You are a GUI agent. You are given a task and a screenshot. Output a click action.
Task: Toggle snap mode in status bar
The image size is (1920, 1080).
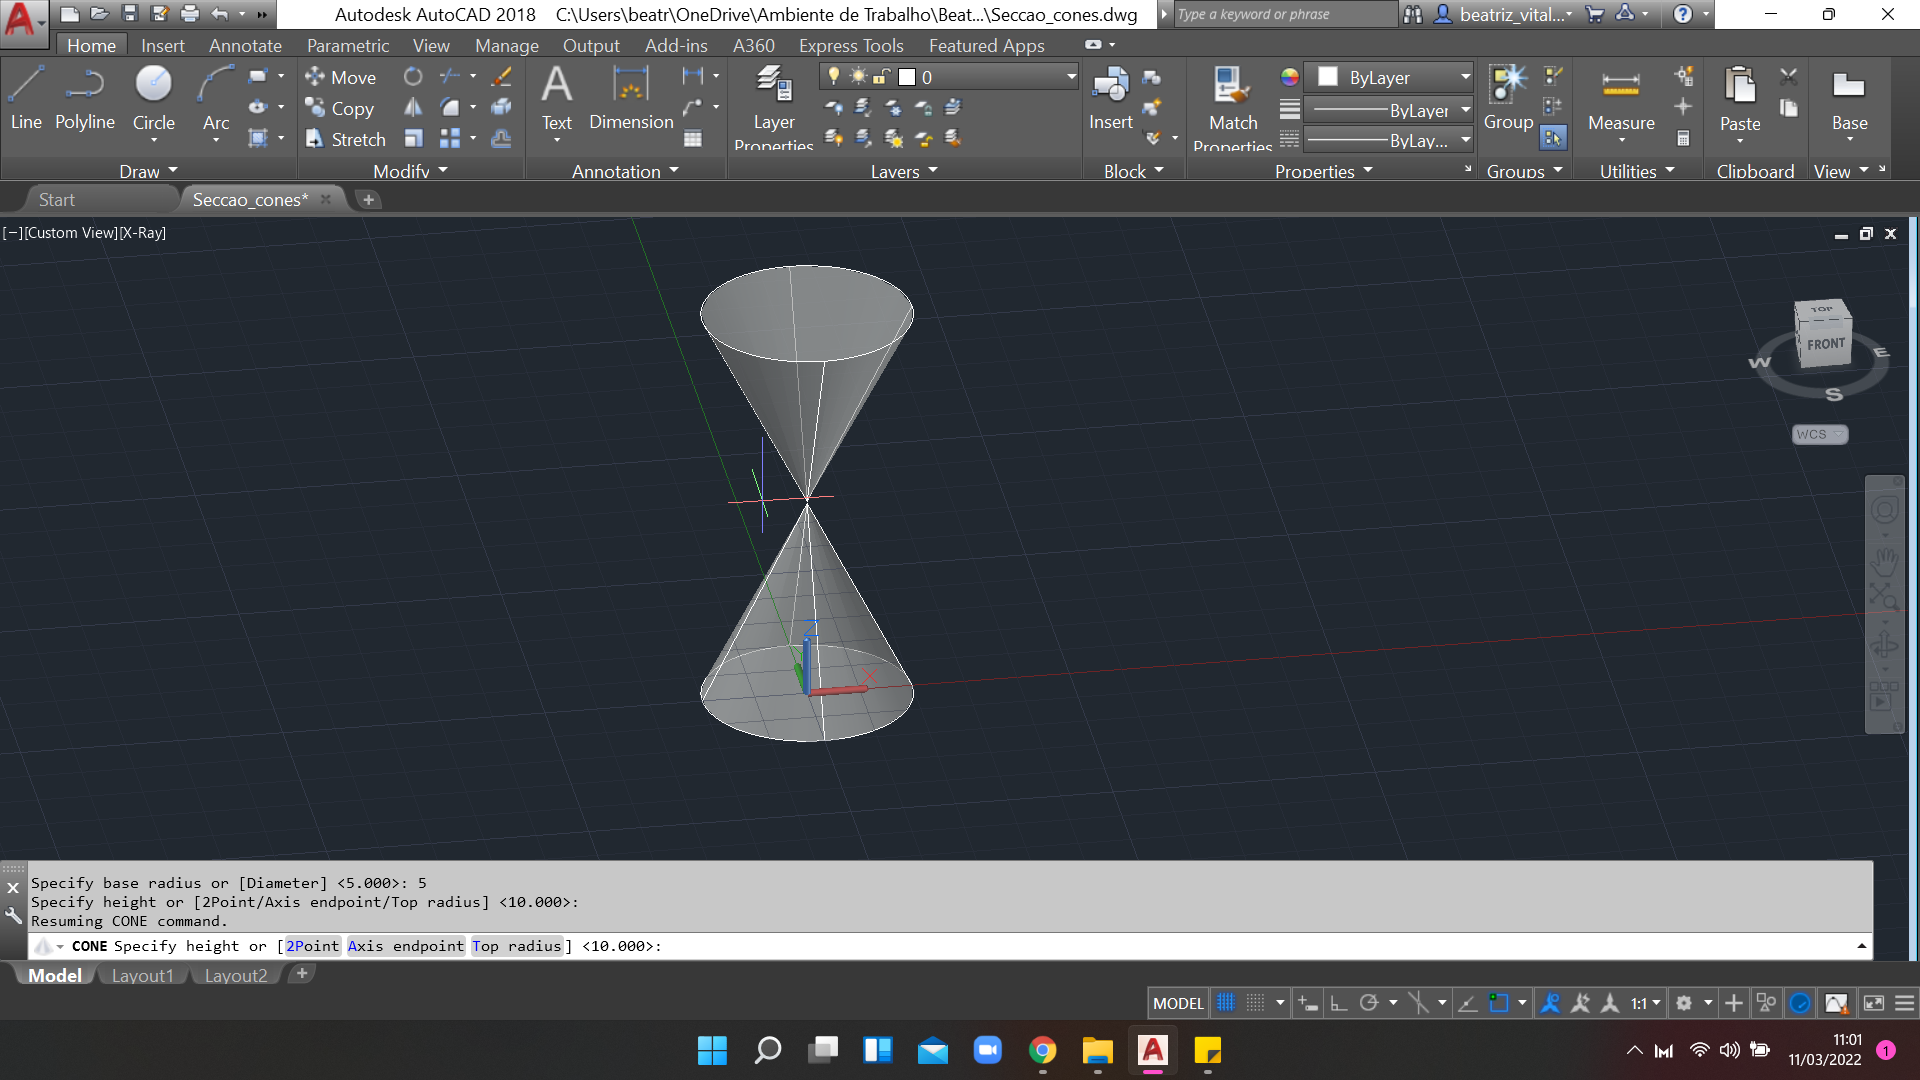(1256, 1002)
